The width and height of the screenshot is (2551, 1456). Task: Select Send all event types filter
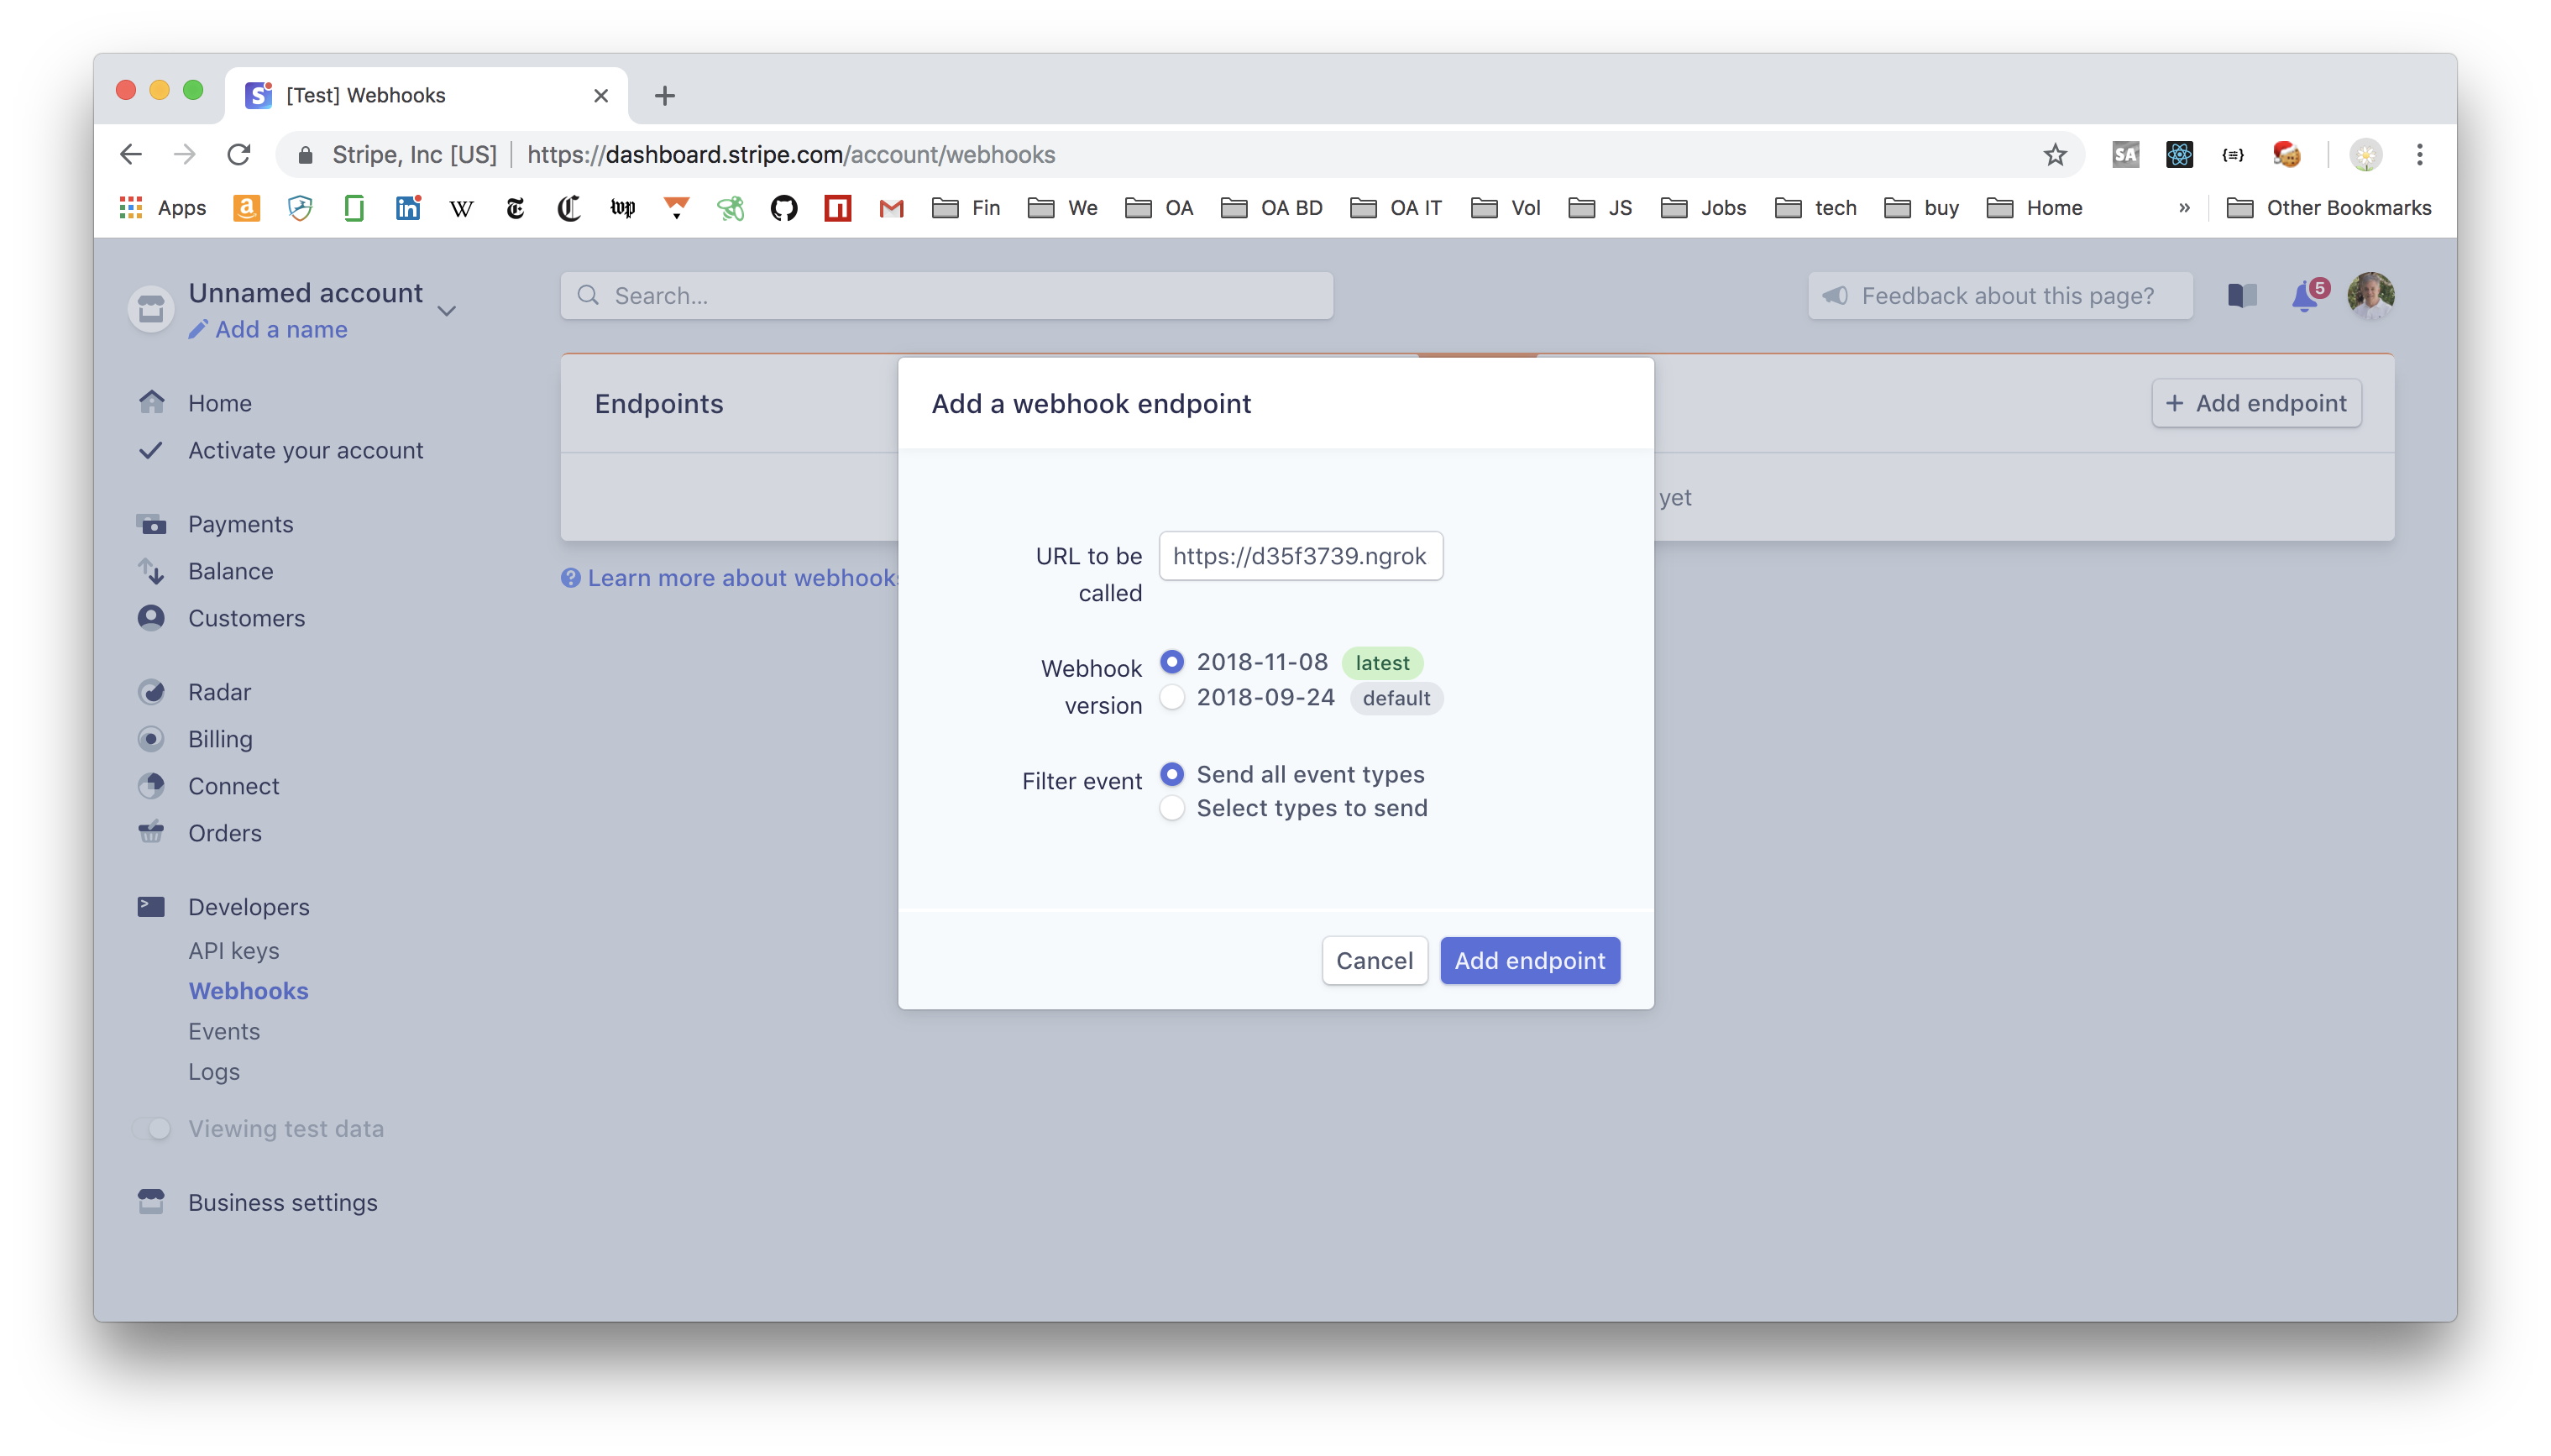pos(1171,774)
